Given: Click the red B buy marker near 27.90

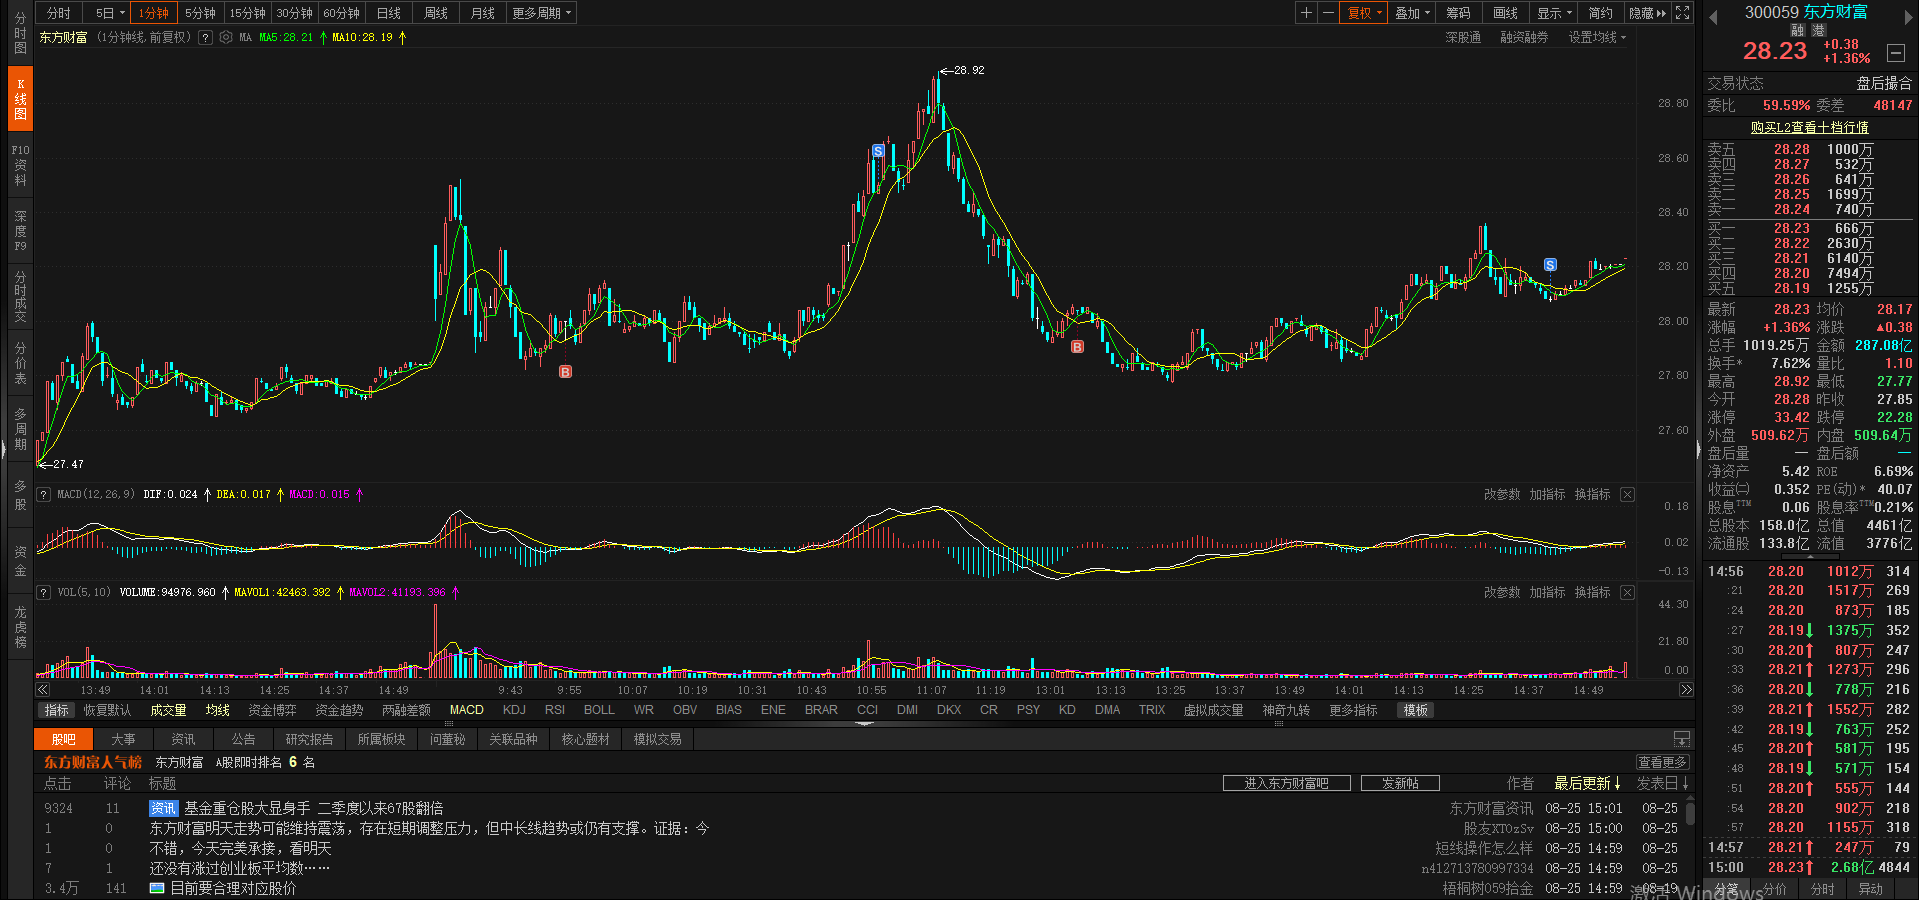Looking at the screenshot, I should [1077, 347].
